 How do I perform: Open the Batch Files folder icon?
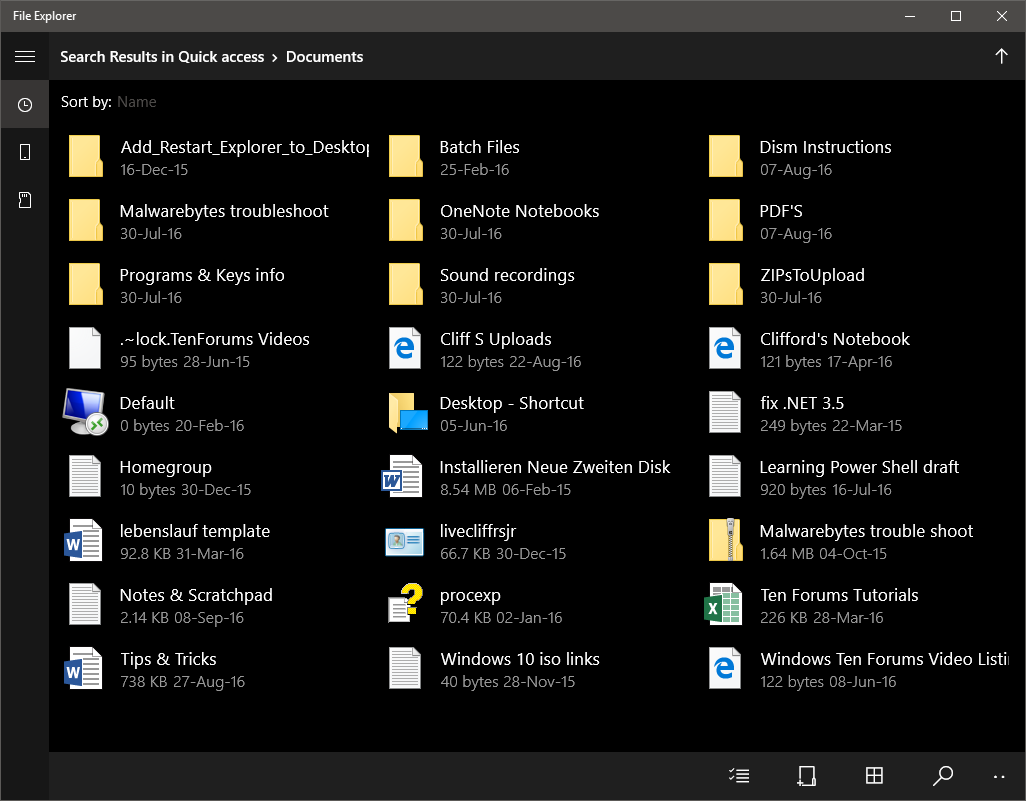coord(406,156)
